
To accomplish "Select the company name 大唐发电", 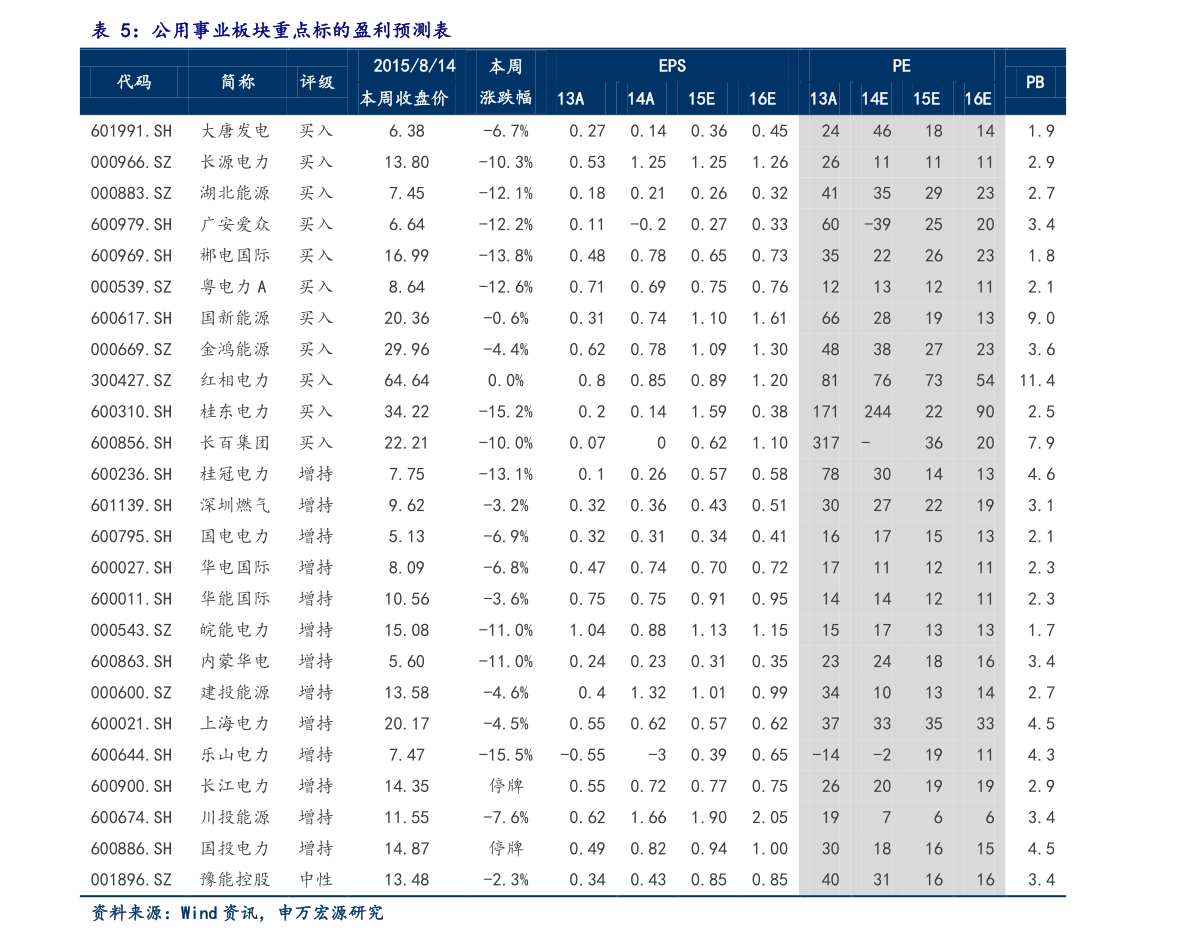I will click(235, 131).
